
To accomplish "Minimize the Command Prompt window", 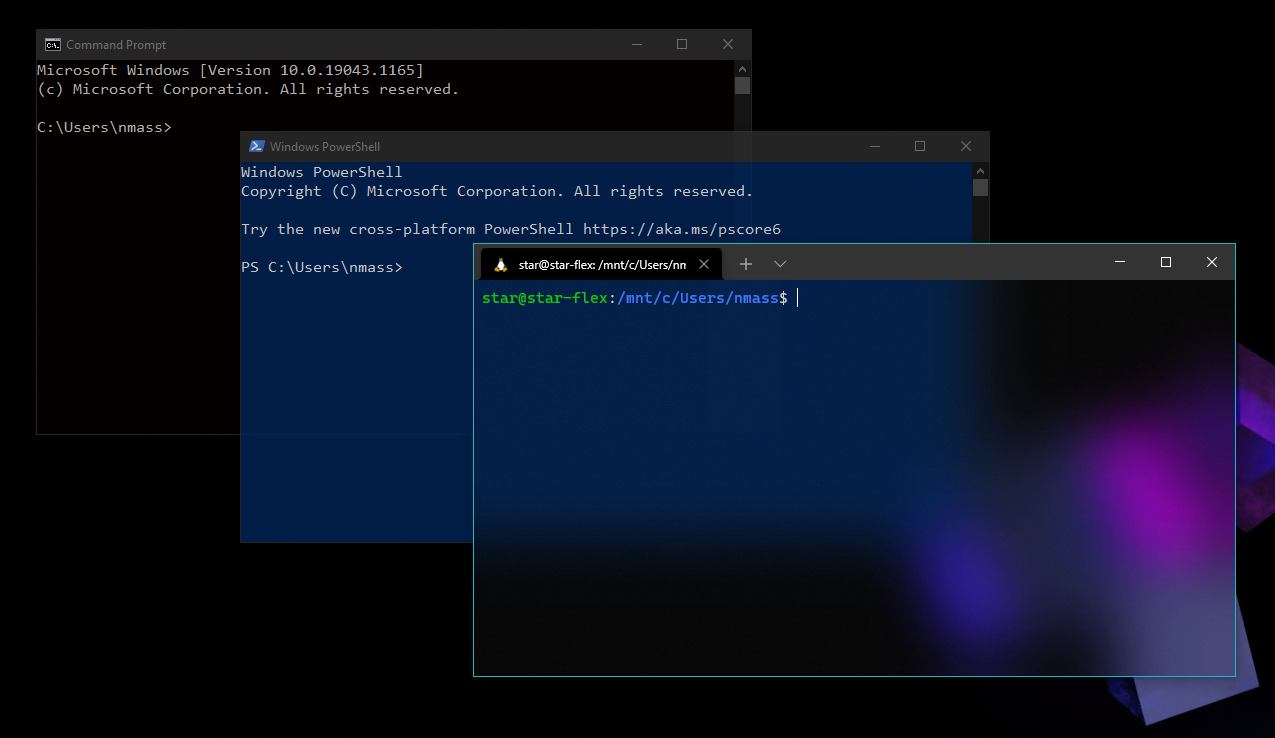I will 636,44.
